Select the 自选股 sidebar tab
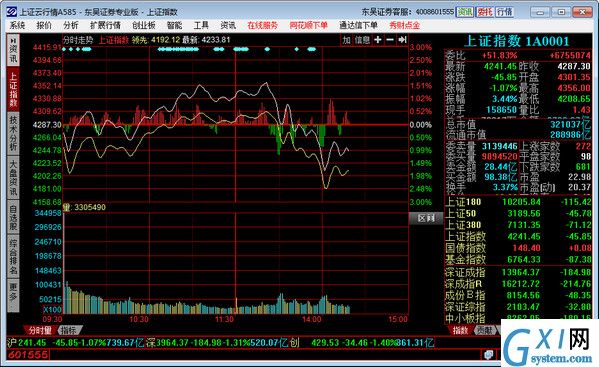This screenshot has width=599, height=367. point(13,218)
